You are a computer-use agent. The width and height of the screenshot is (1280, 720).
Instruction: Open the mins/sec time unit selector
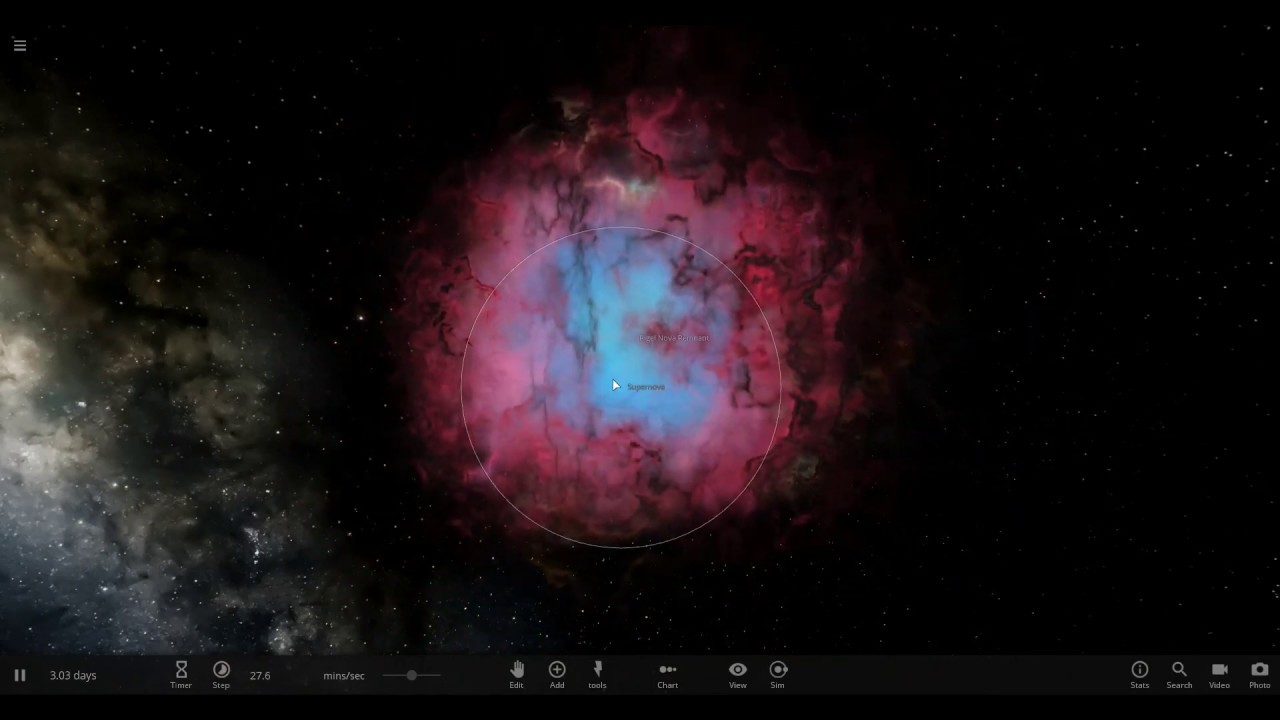pos(344,676)
